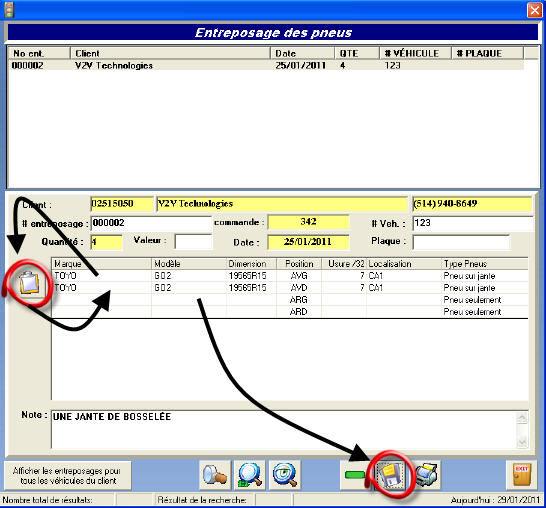Select storage row 000002 V2V Technologies

pyautogui.click(x=266, y=65)
